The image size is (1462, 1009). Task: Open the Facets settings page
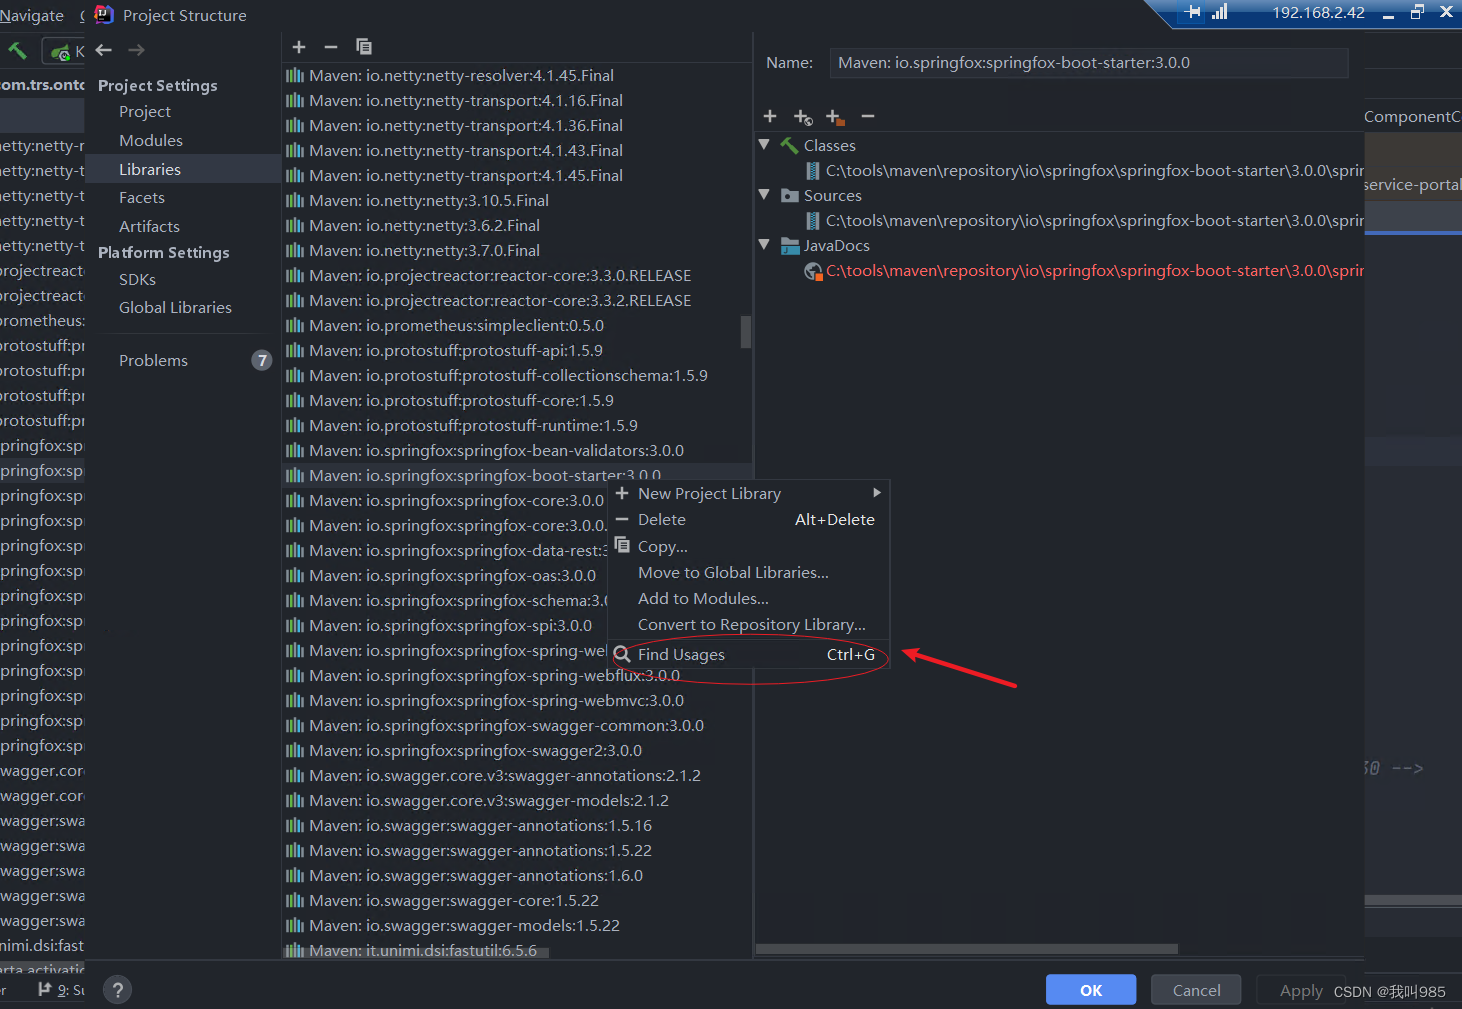tap(142, 198)
